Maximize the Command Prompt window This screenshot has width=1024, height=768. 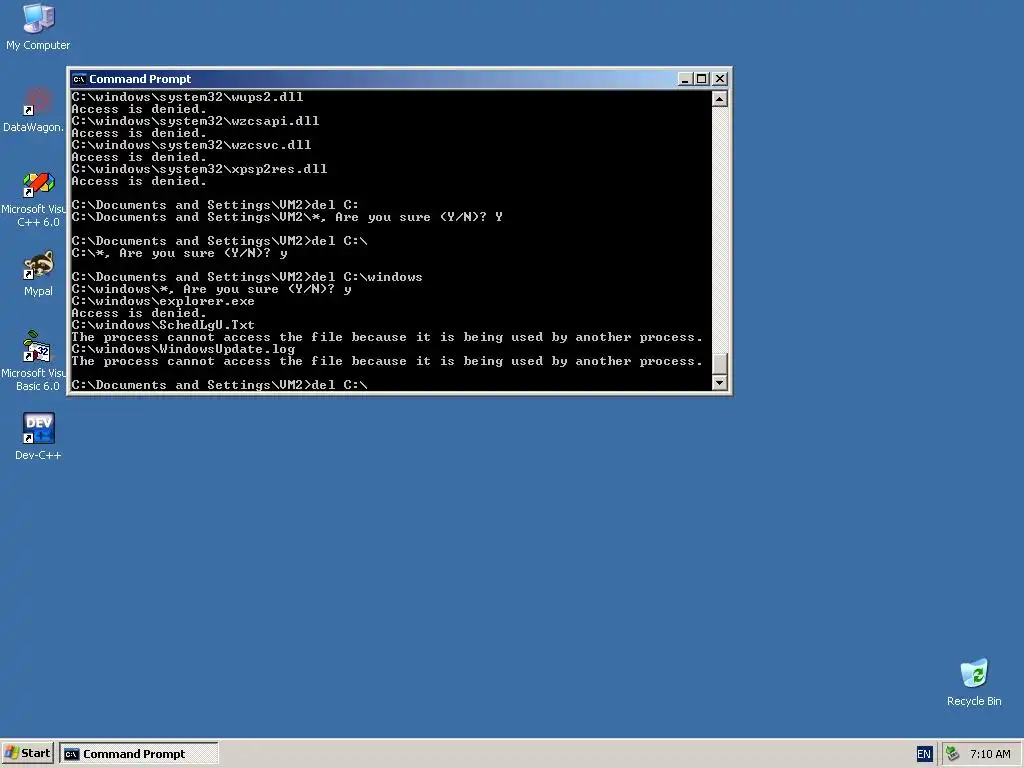pos(701,79)
